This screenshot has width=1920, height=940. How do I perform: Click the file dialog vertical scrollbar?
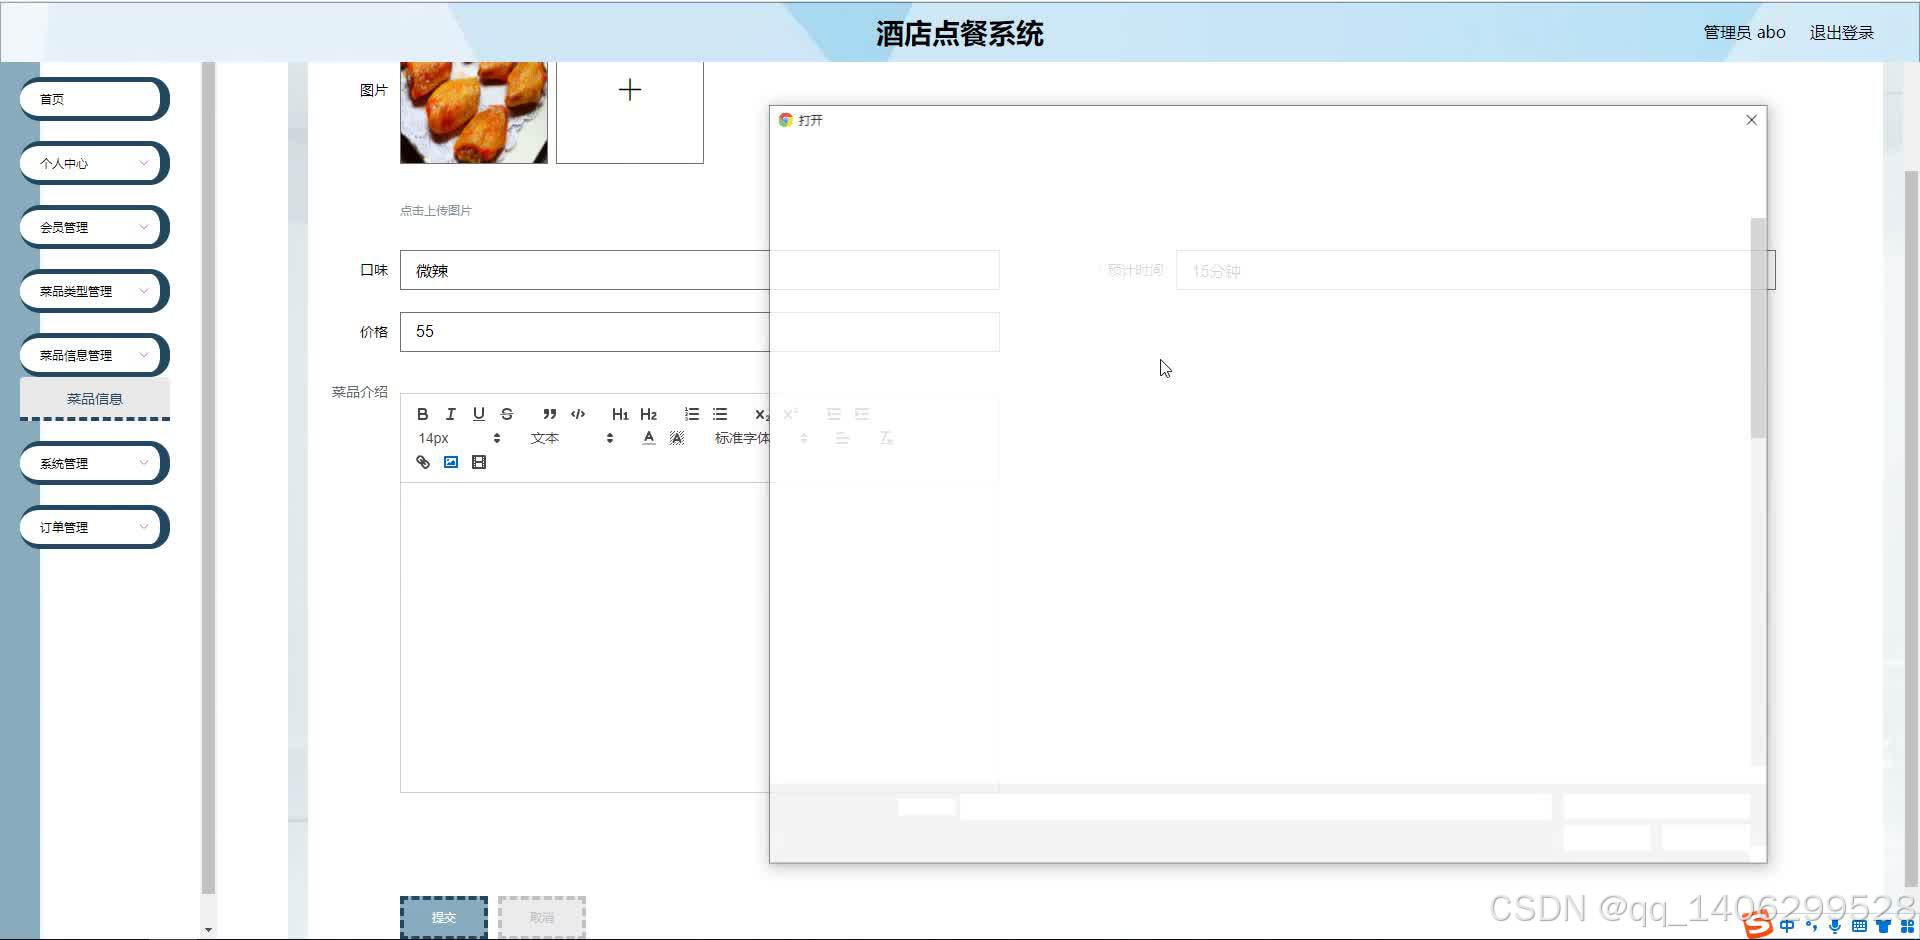1758,328
